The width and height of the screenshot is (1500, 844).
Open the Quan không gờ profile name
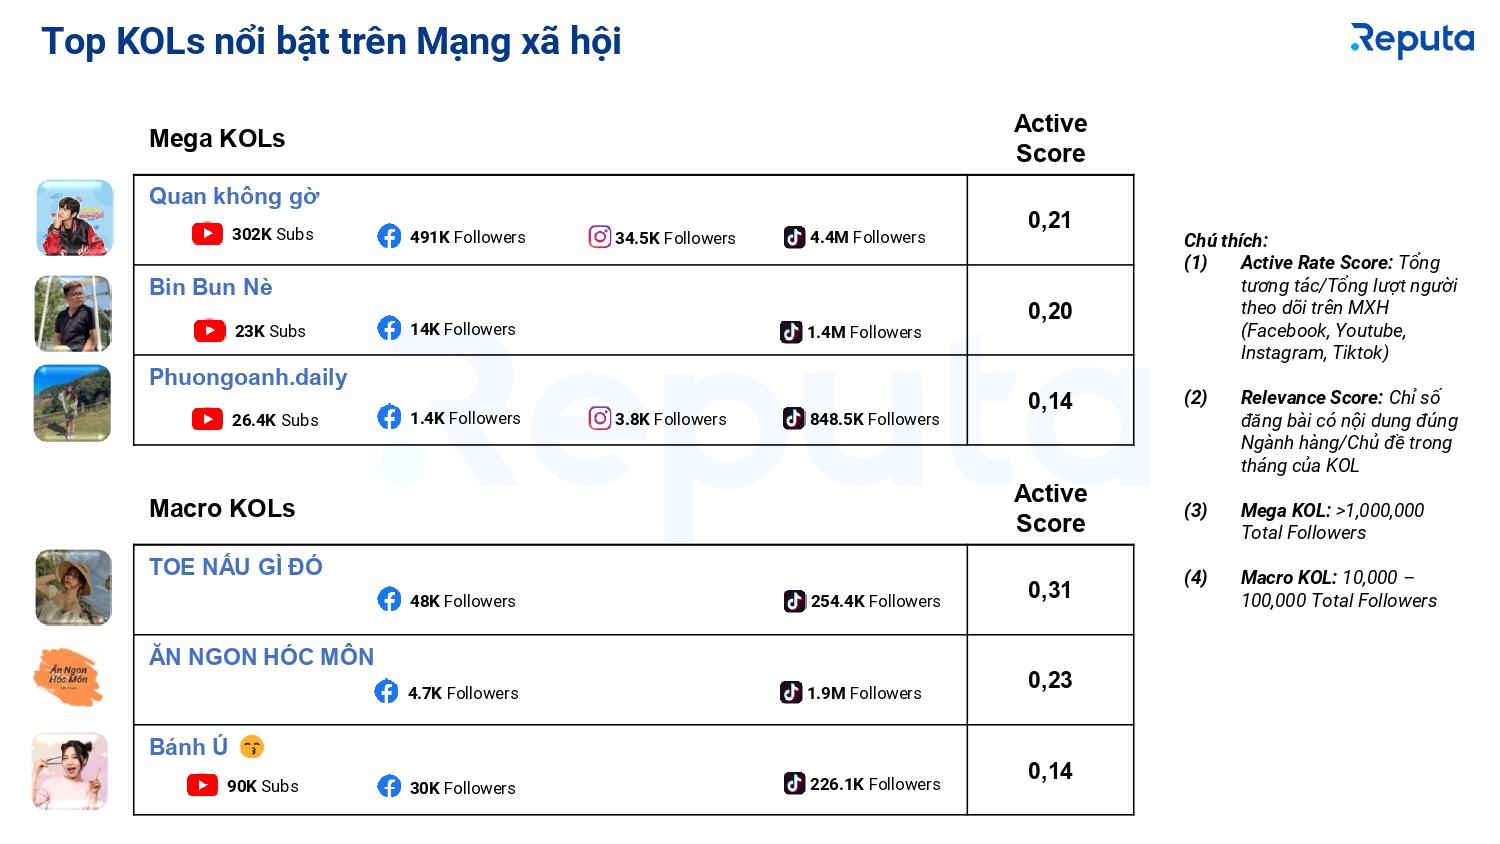coord(234,197)
